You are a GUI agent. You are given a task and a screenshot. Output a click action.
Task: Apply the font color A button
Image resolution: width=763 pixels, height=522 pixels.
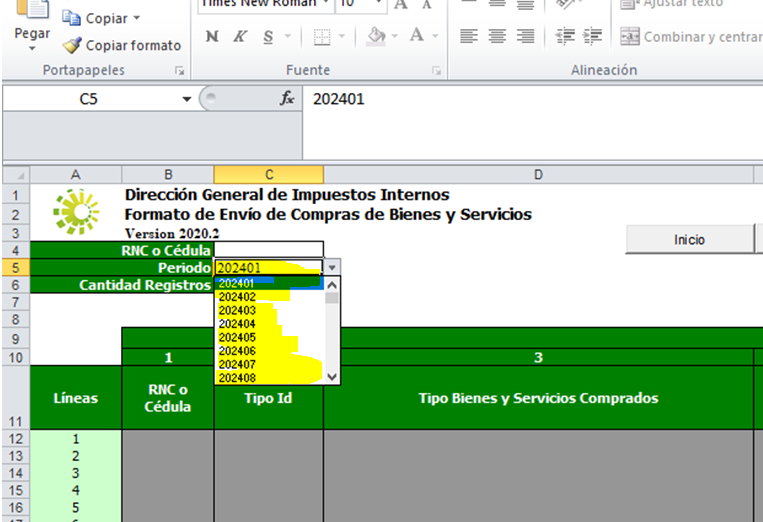pyautogui.click(x=417, y=36)
